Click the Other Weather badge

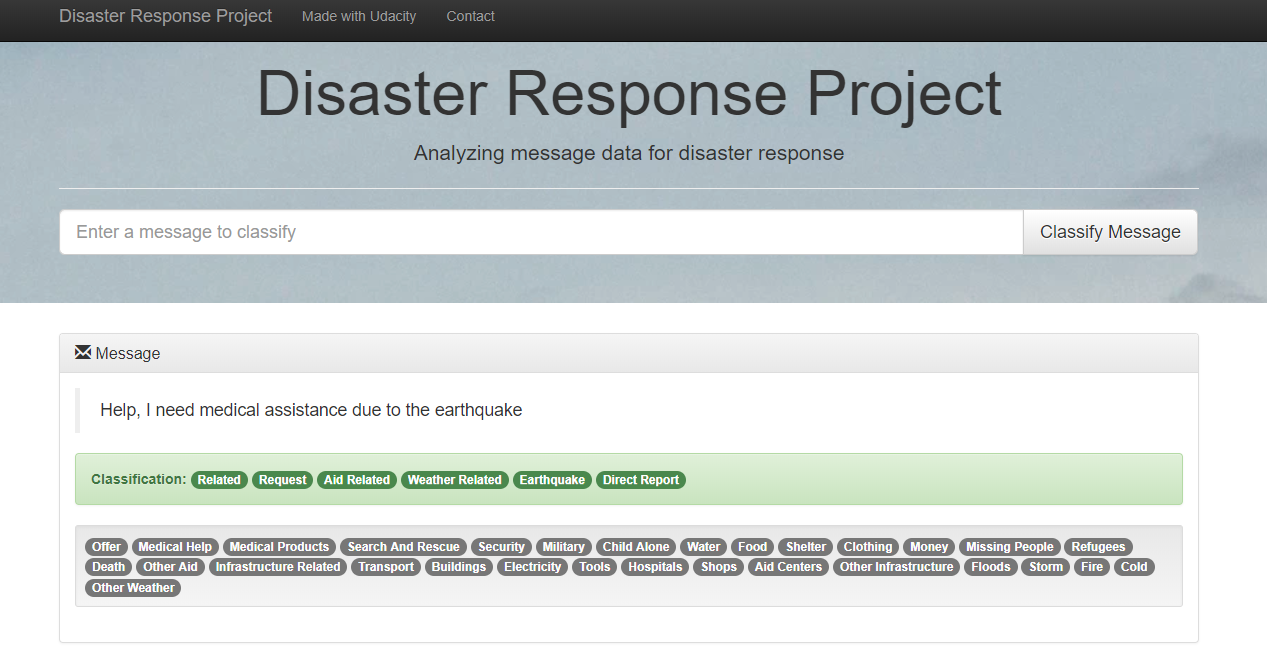[133, 588]
